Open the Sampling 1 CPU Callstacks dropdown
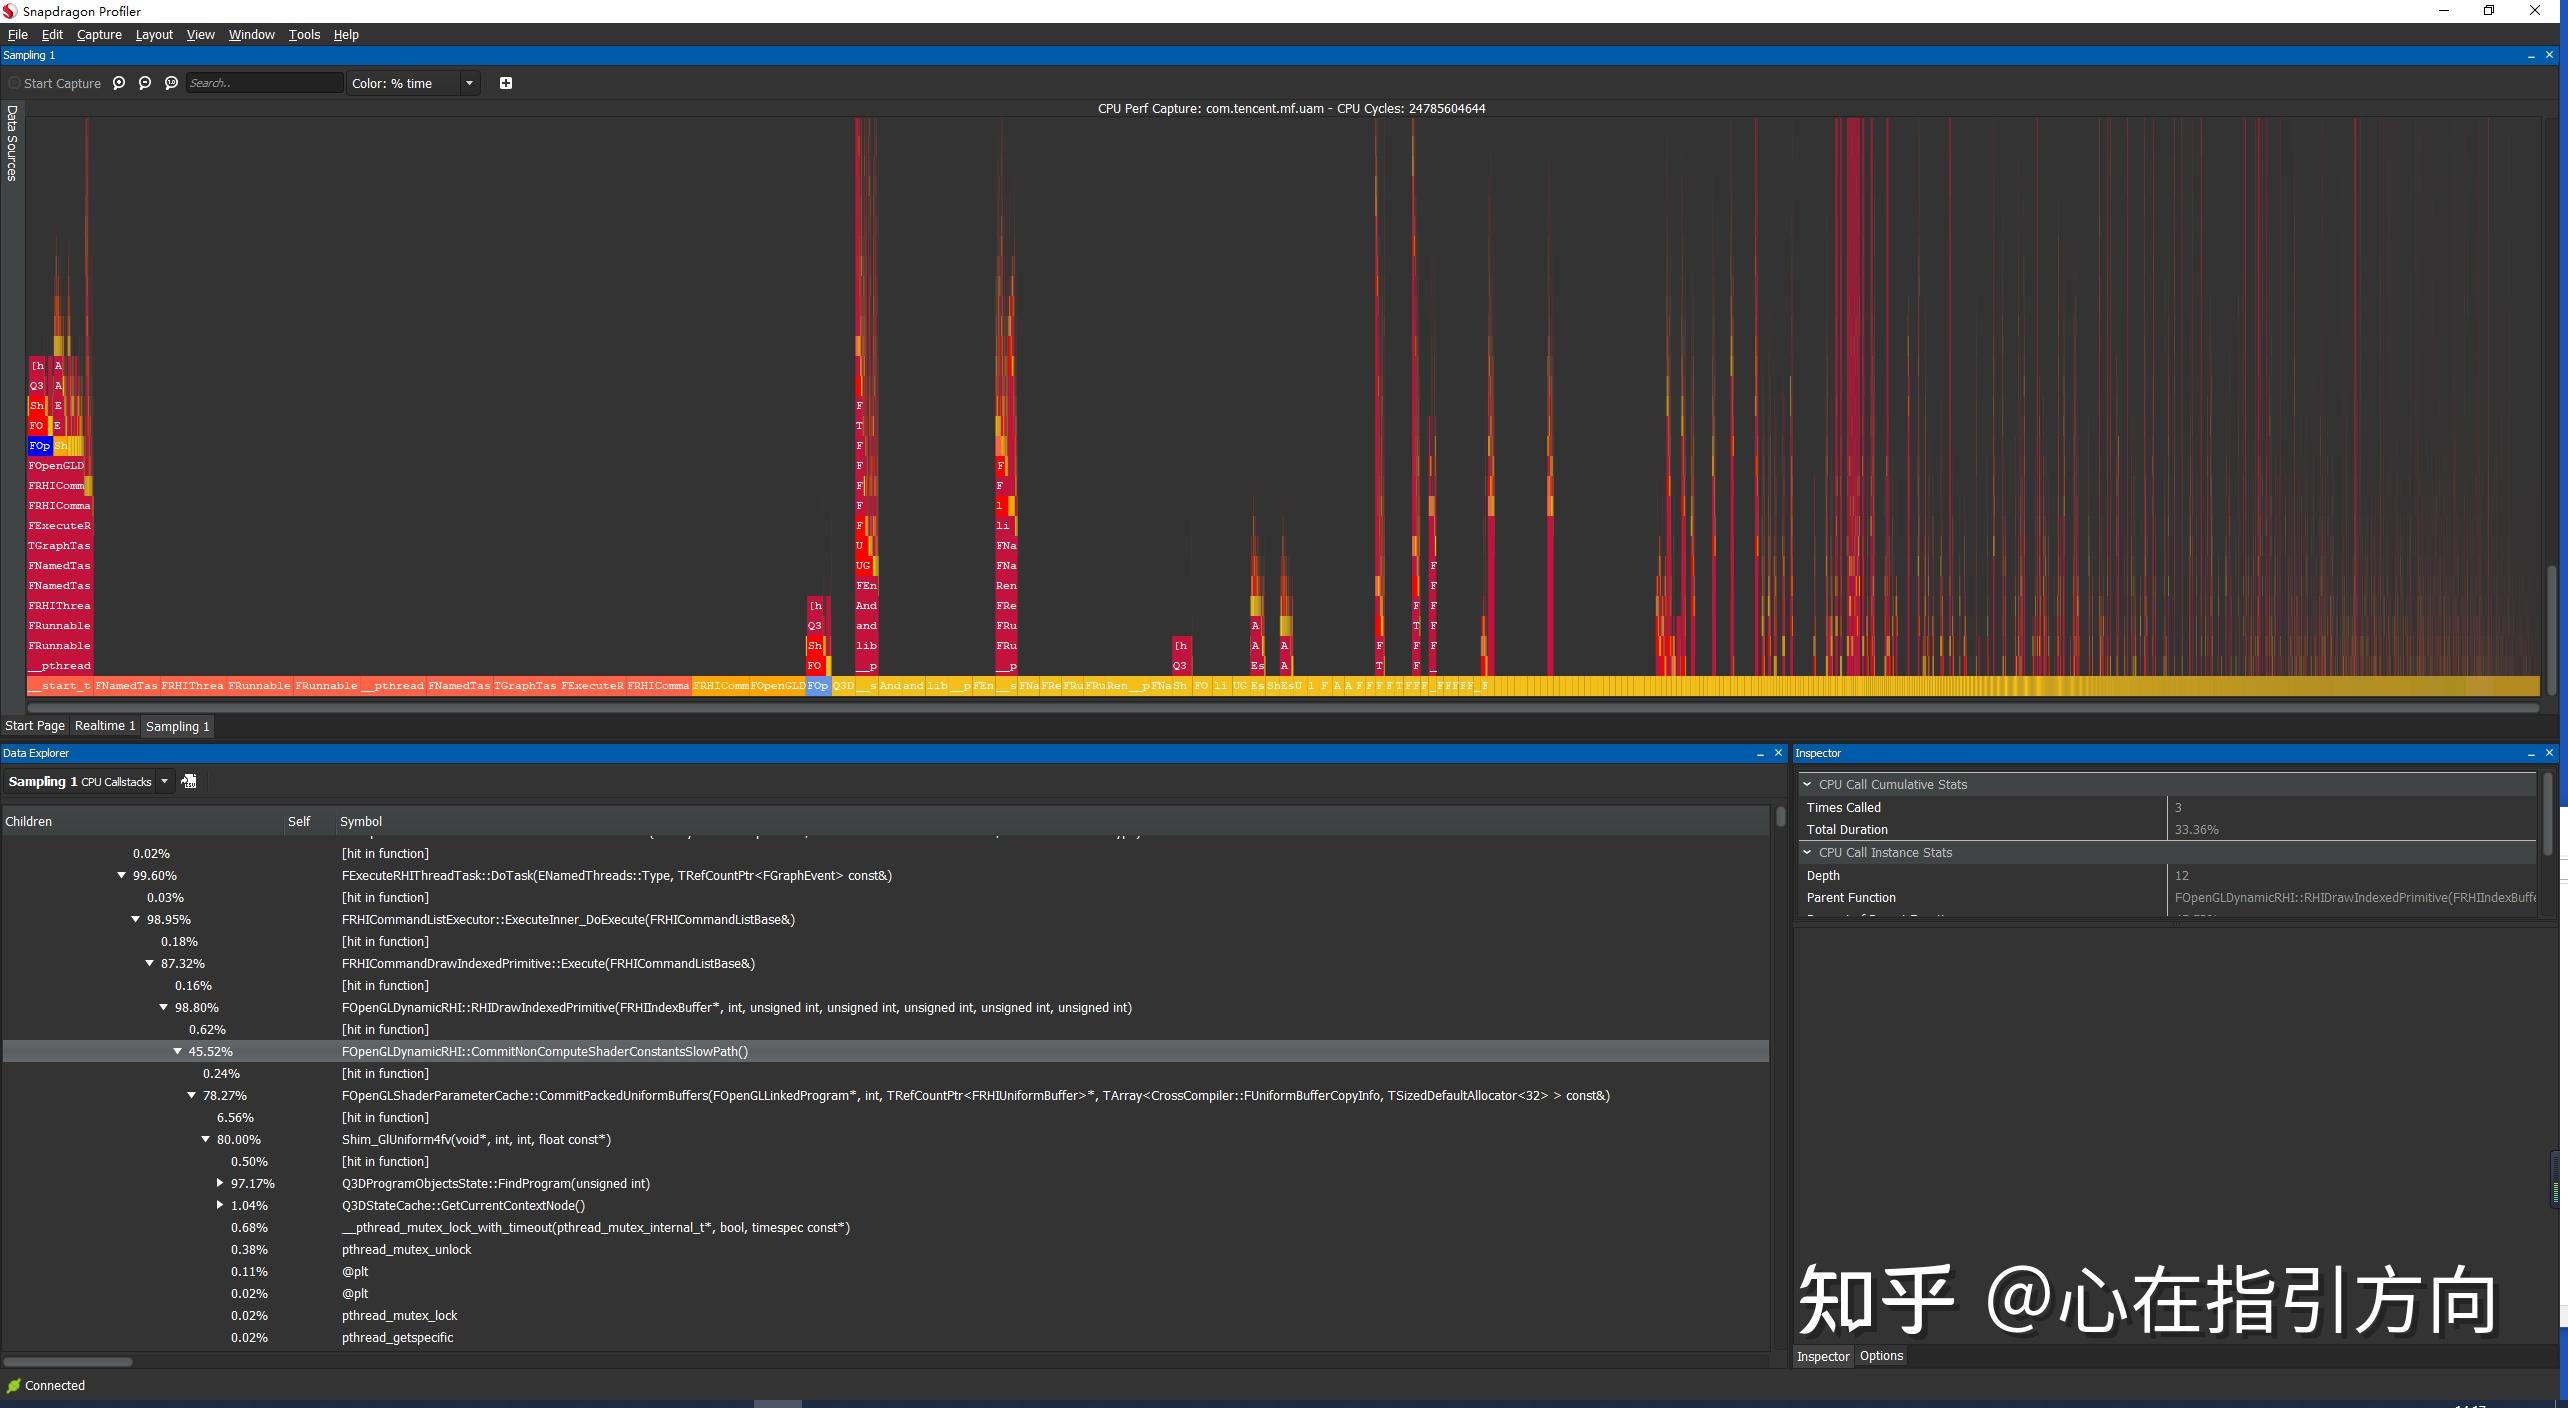The width and height of the screenshot is (2568, 1408). pyautogui.click(x=165, y=781)
